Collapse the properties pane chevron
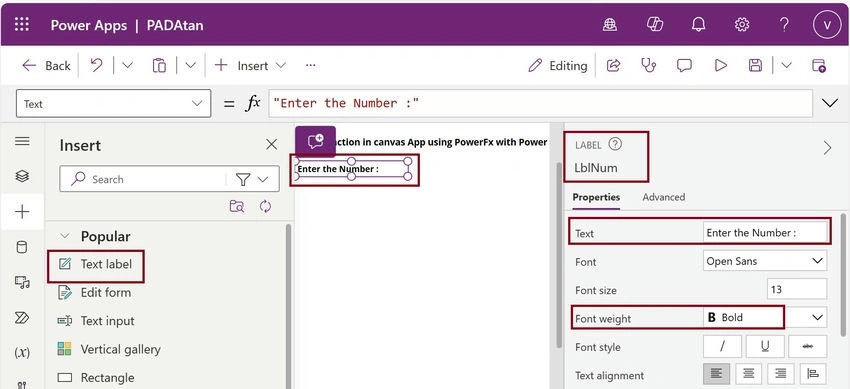This screenshot has height=389, width=850. tap(827, 148)
